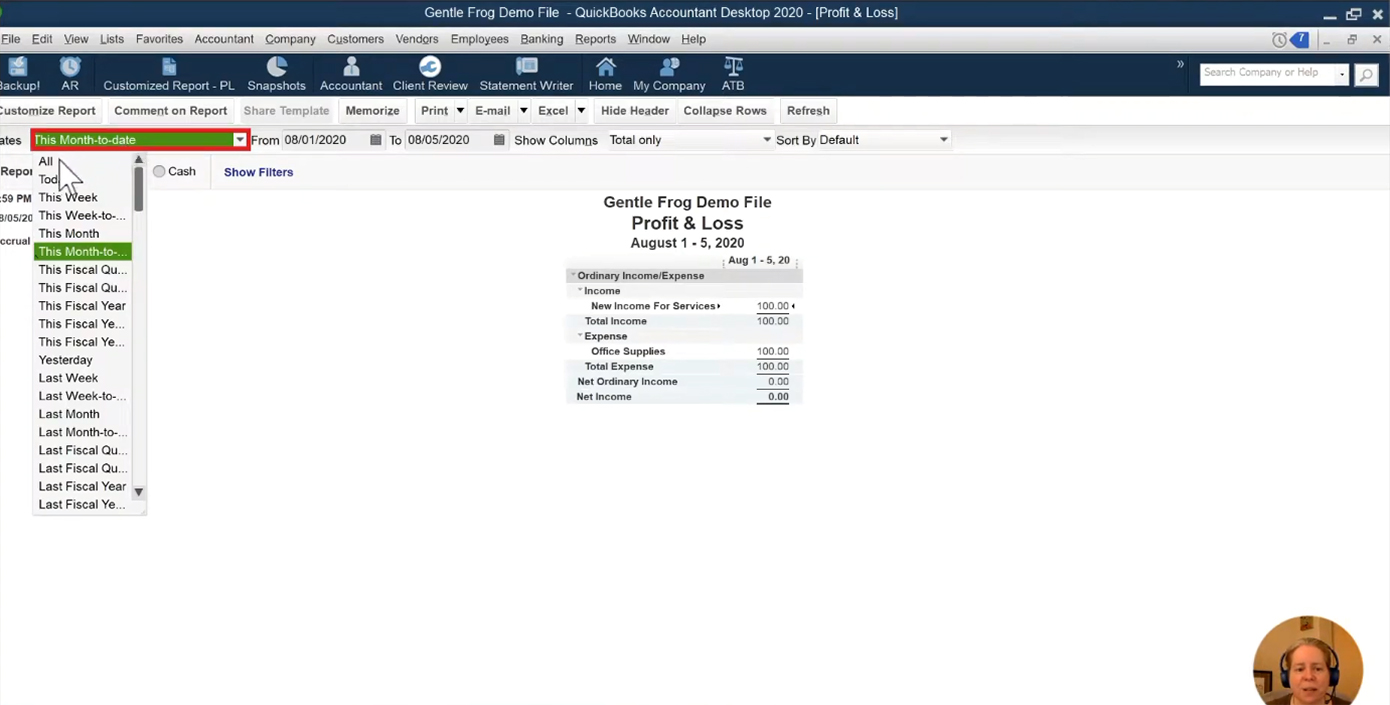Image resolution: width=1390 pixels, height=705 pixels.
Task: Click the Memorize button
Action: tap(372, 111)
